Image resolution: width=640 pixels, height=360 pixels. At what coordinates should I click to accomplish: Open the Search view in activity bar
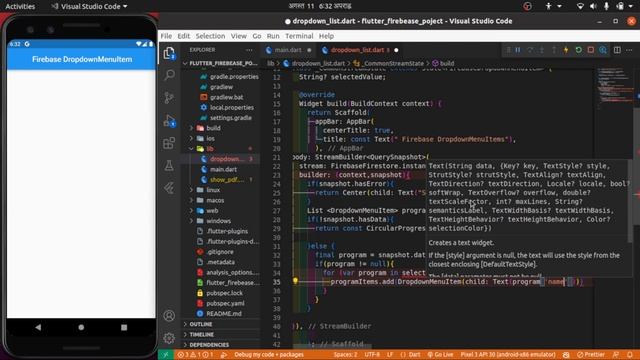(x=169, y=75)
